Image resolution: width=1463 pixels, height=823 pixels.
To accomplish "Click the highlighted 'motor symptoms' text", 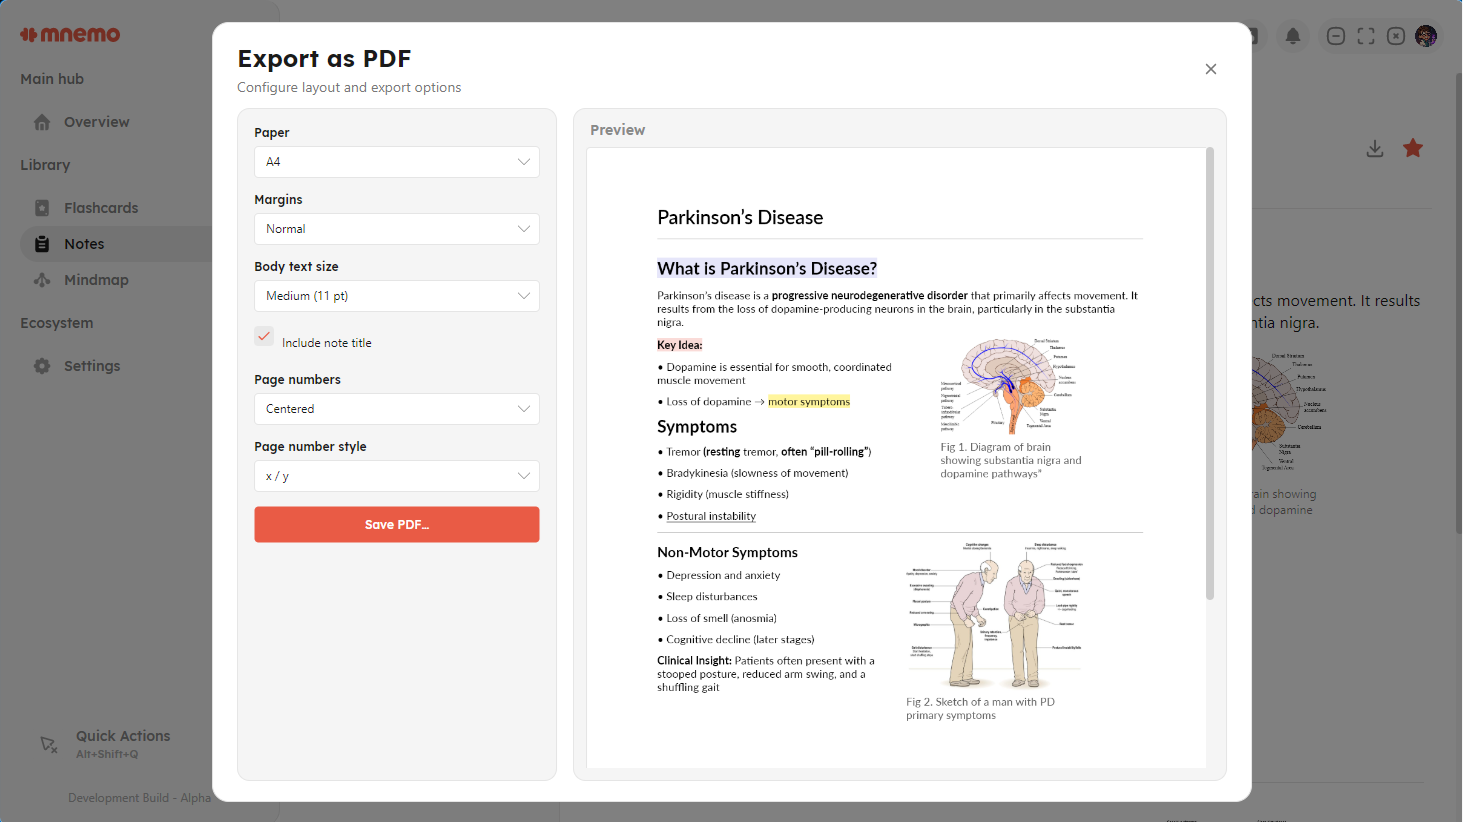I will (x=809, y=402).
